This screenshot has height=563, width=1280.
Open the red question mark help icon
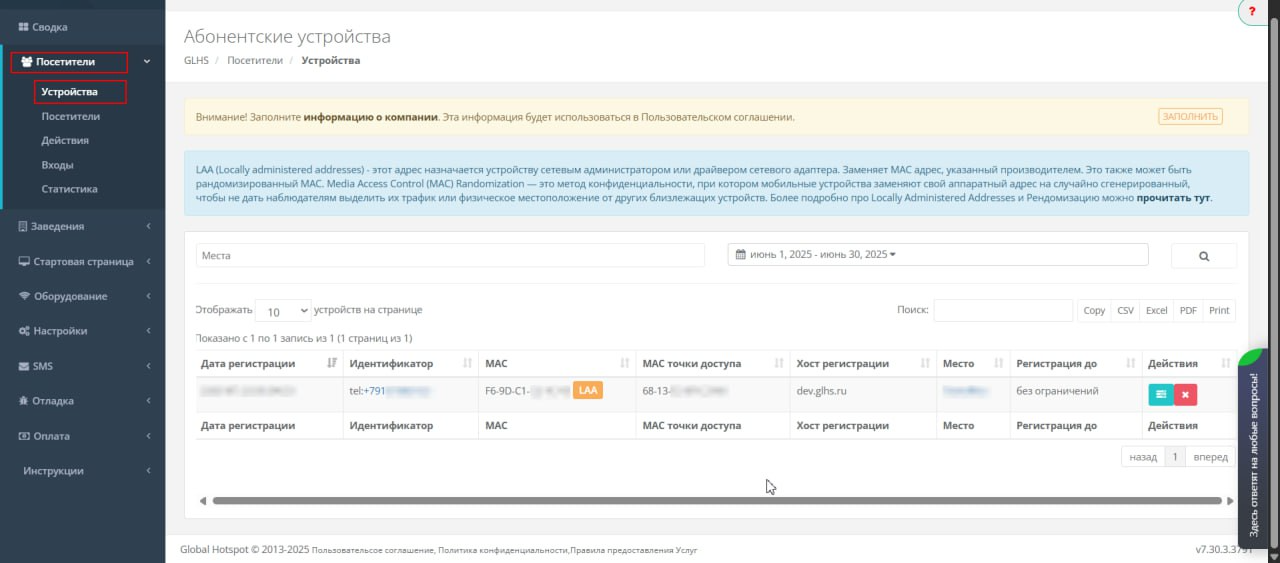click(x=1252, y=11)
